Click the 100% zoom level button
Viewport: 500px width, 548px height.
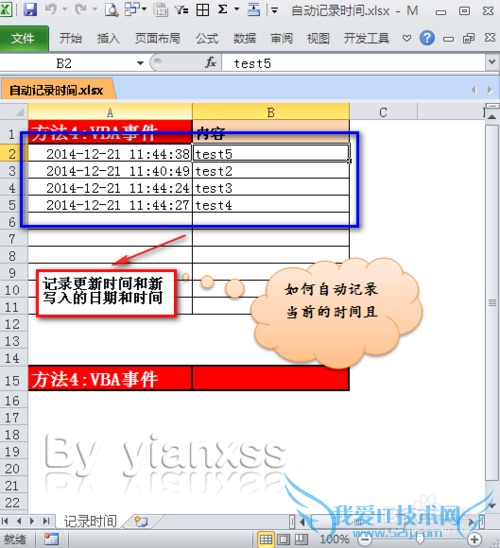334,539
